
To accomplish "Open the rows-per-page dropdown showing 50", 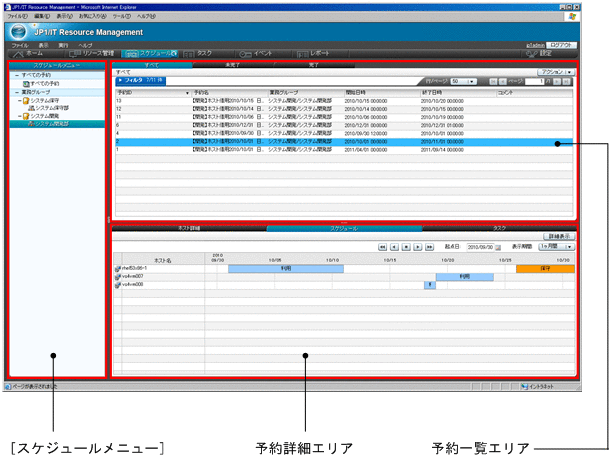I will [x=464, y=82].
